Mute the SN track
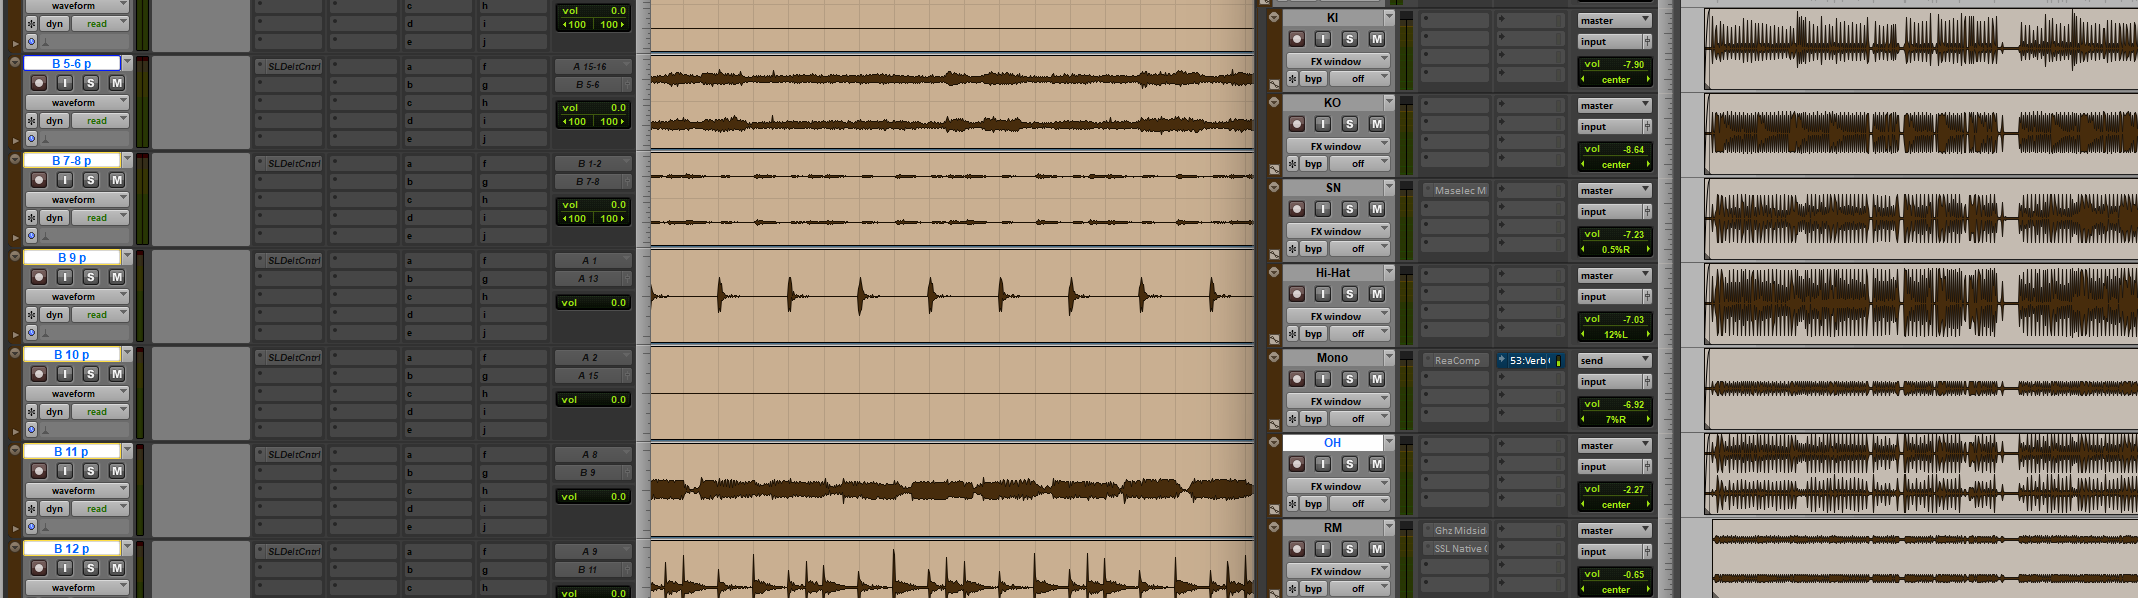The image size is (2138, 598). pyautogui.click(x=1377, y=209)
